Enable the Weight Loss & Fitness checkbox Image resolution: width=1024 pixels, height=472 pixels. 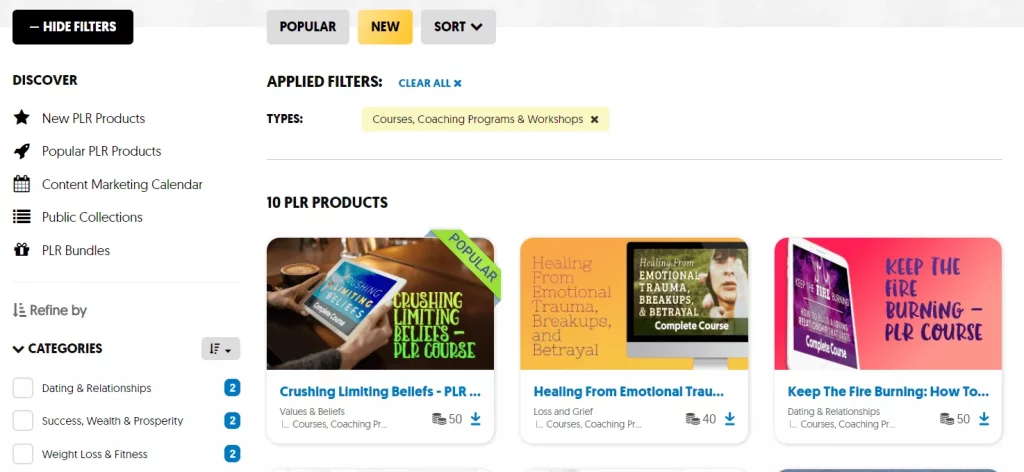point(23,454)
